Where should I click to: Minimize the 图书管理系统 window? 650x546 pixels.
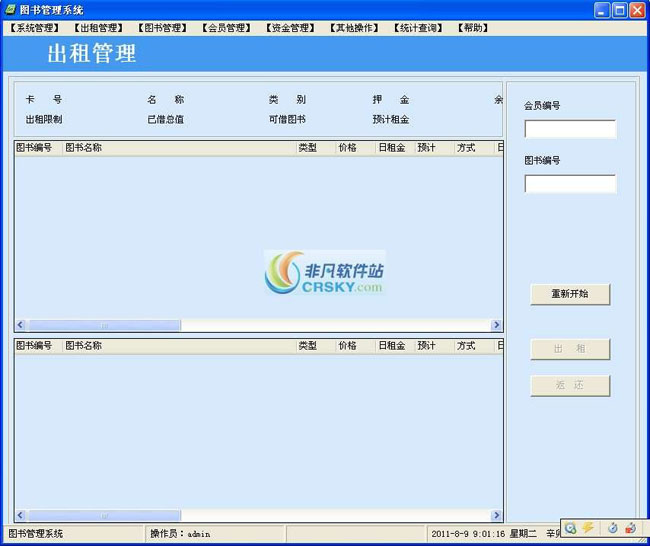click(x=602, y=10)
